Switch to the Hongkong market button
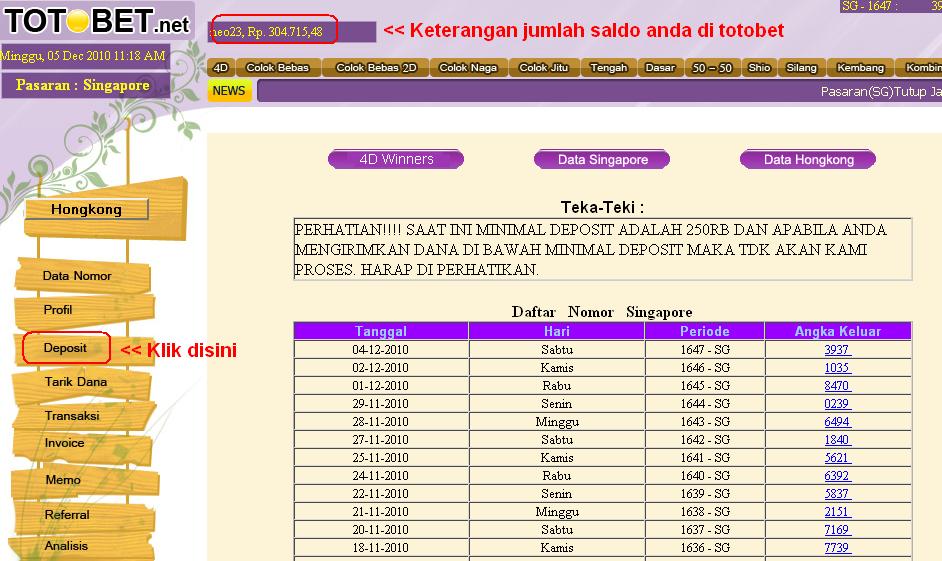 87,209
